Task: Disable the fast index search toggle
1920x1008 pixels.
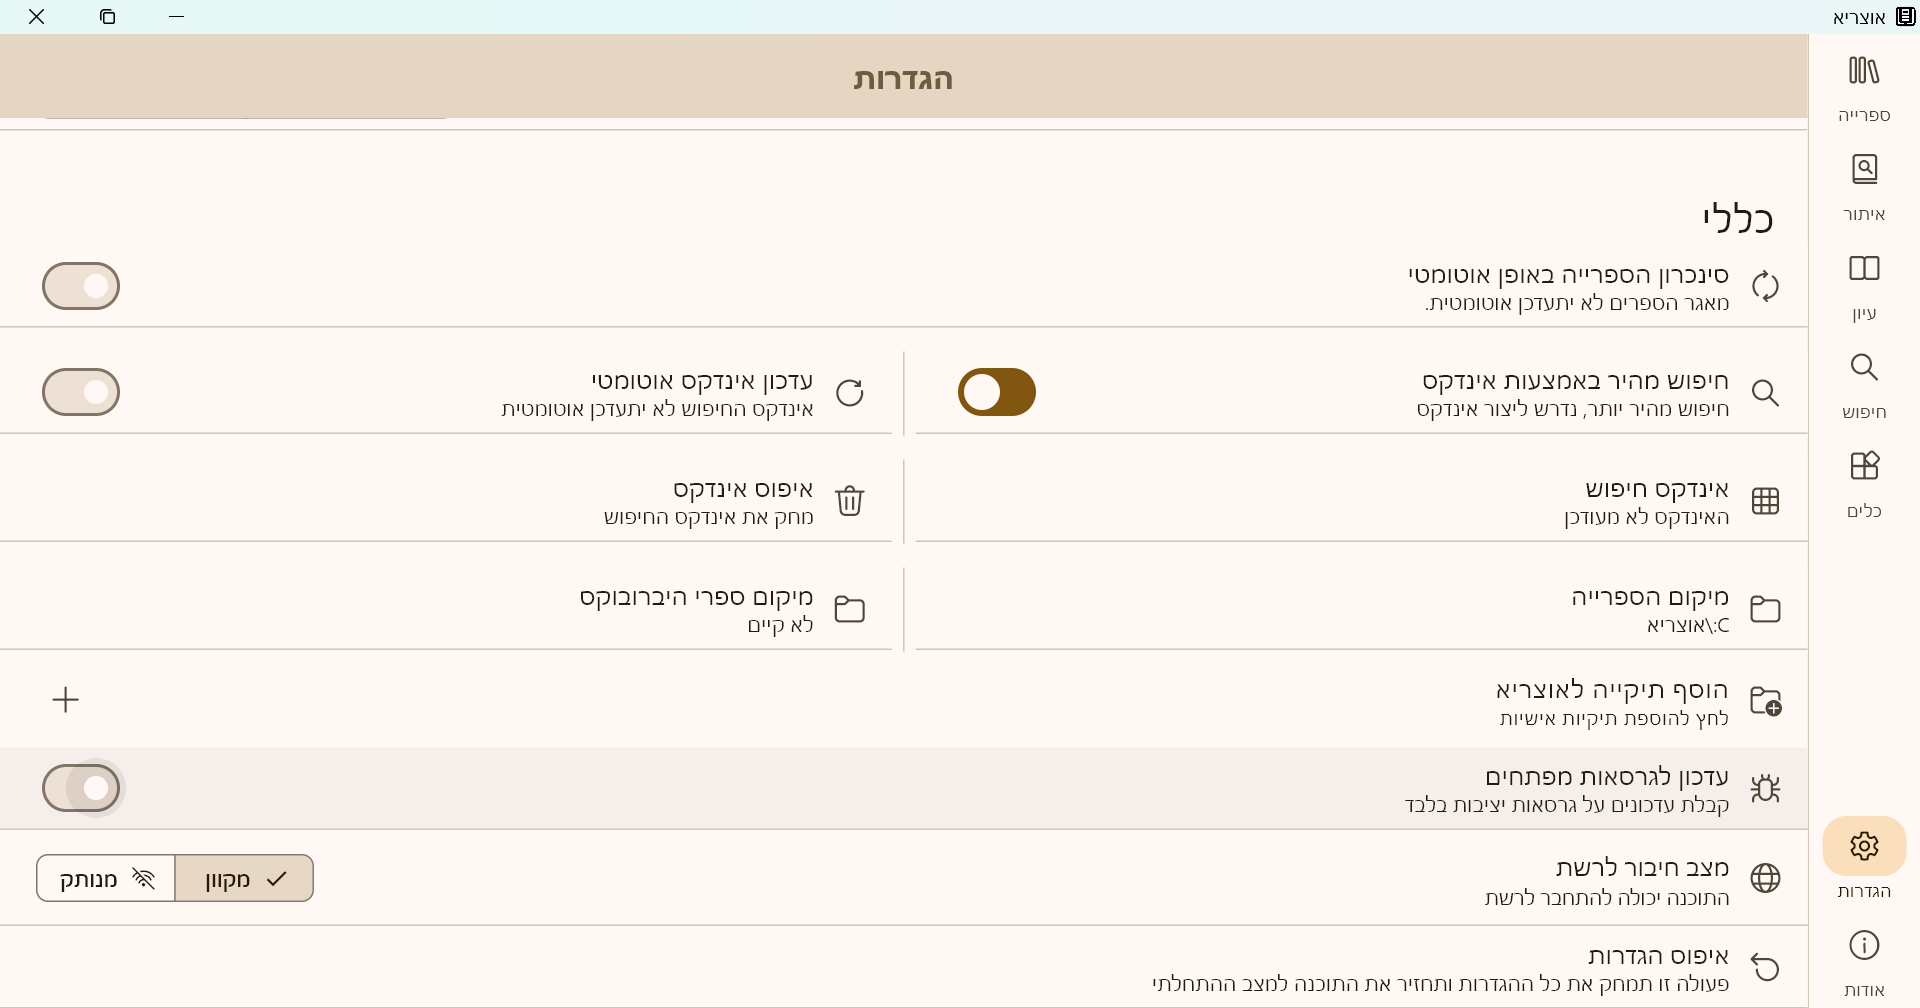Action: point(997,392)
